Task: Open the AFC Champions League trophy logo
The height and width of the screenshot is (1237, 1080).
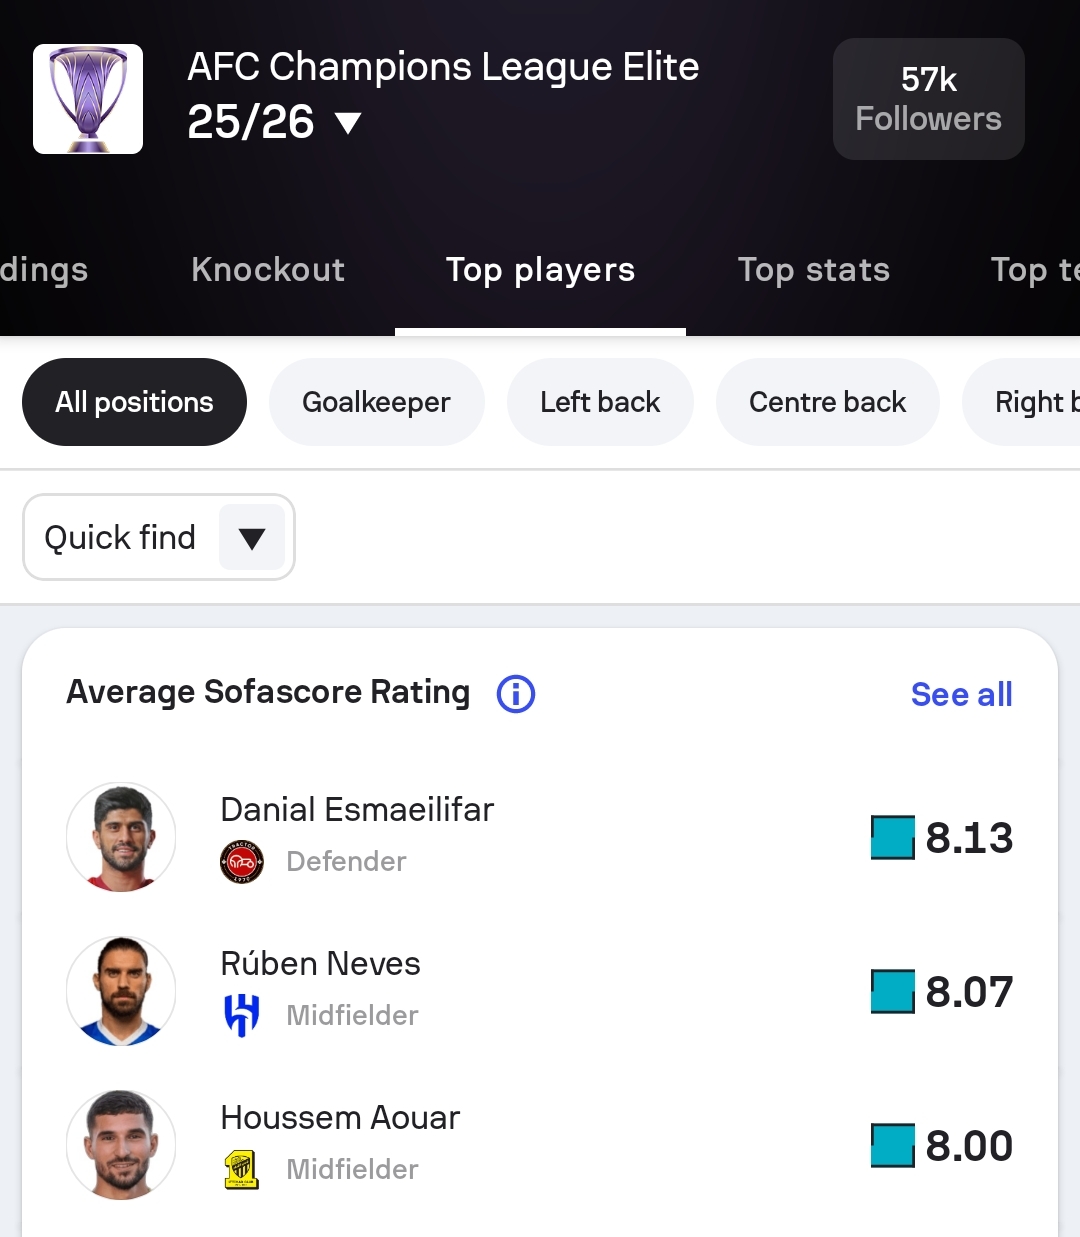Action: click(88, 99)
